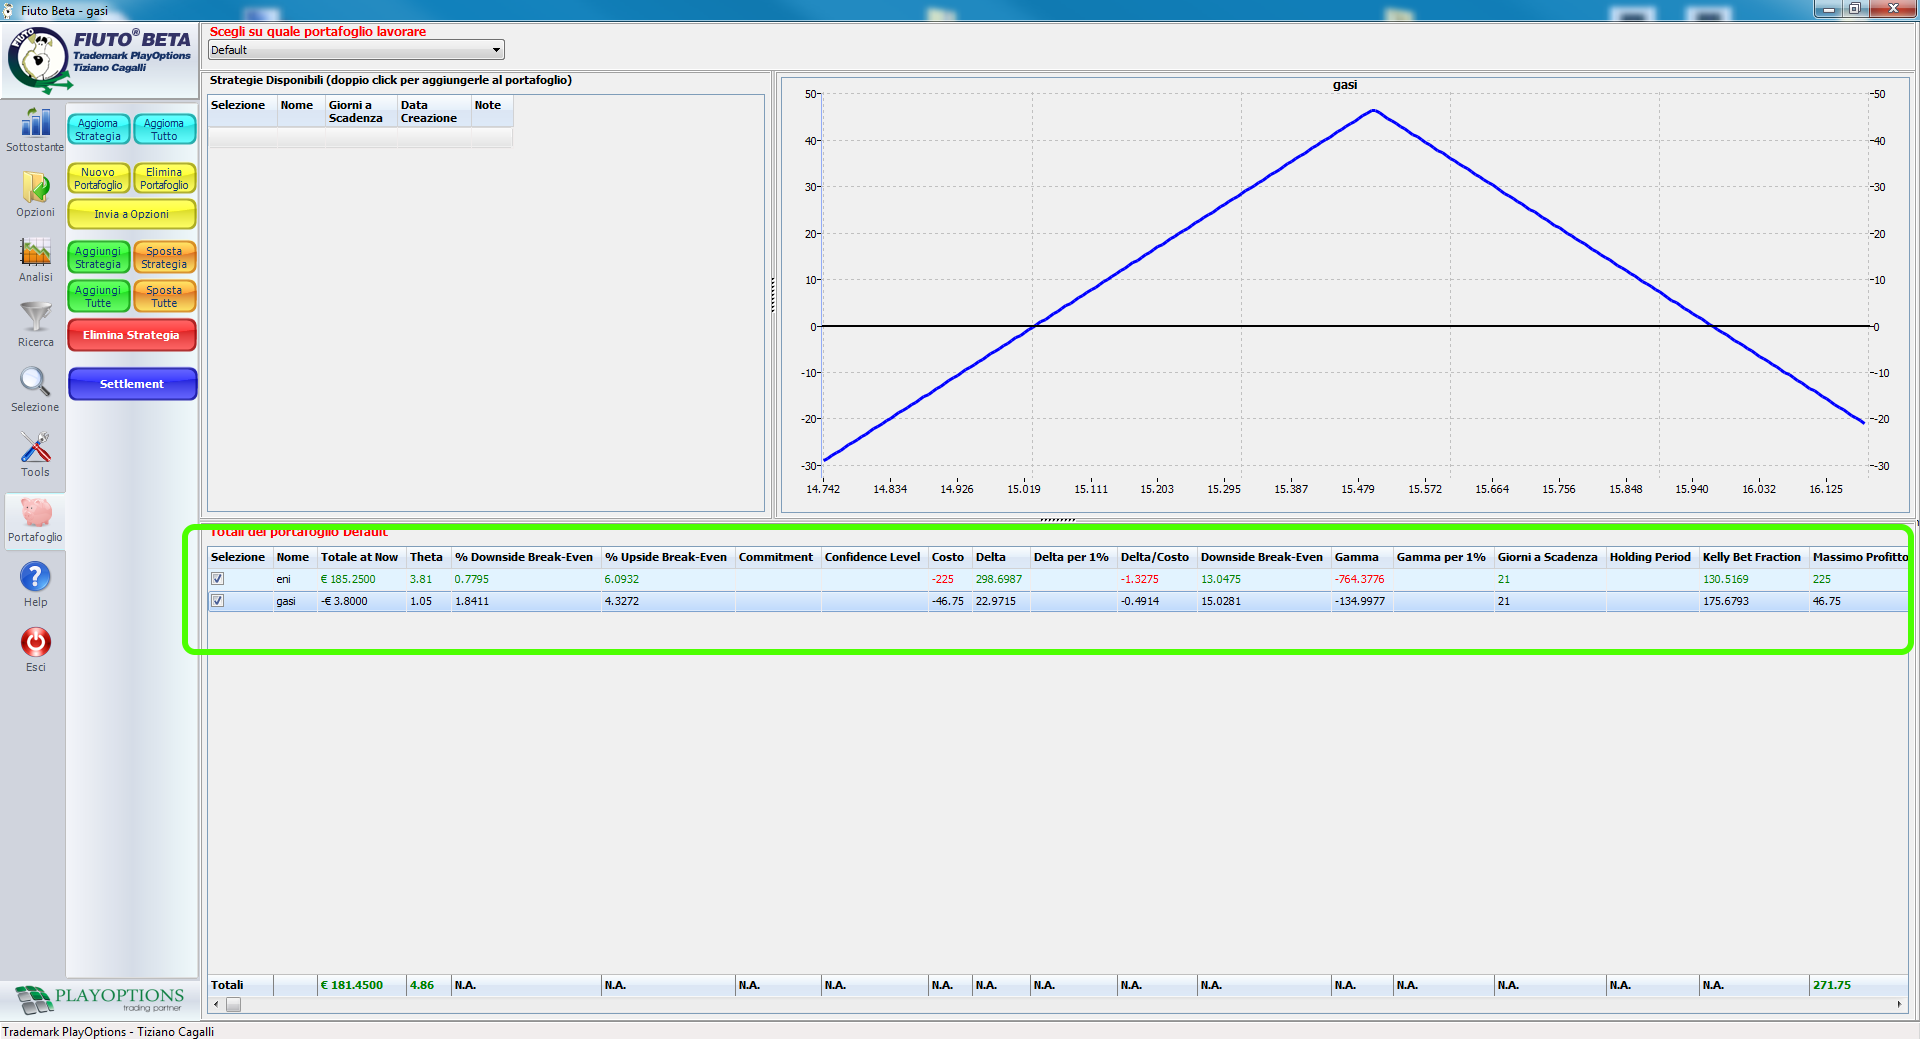
Task: Click the horizontal scrollbar right arrow
Action: tap(1899, 1005)
